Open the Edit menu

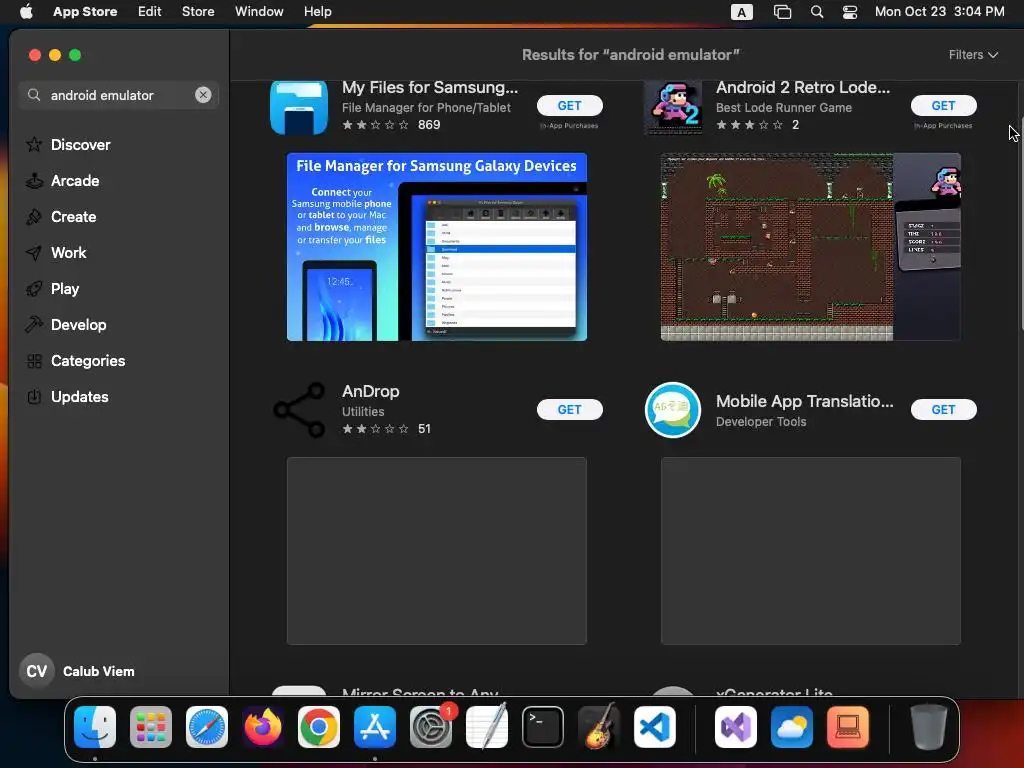(x=150, y=11)
